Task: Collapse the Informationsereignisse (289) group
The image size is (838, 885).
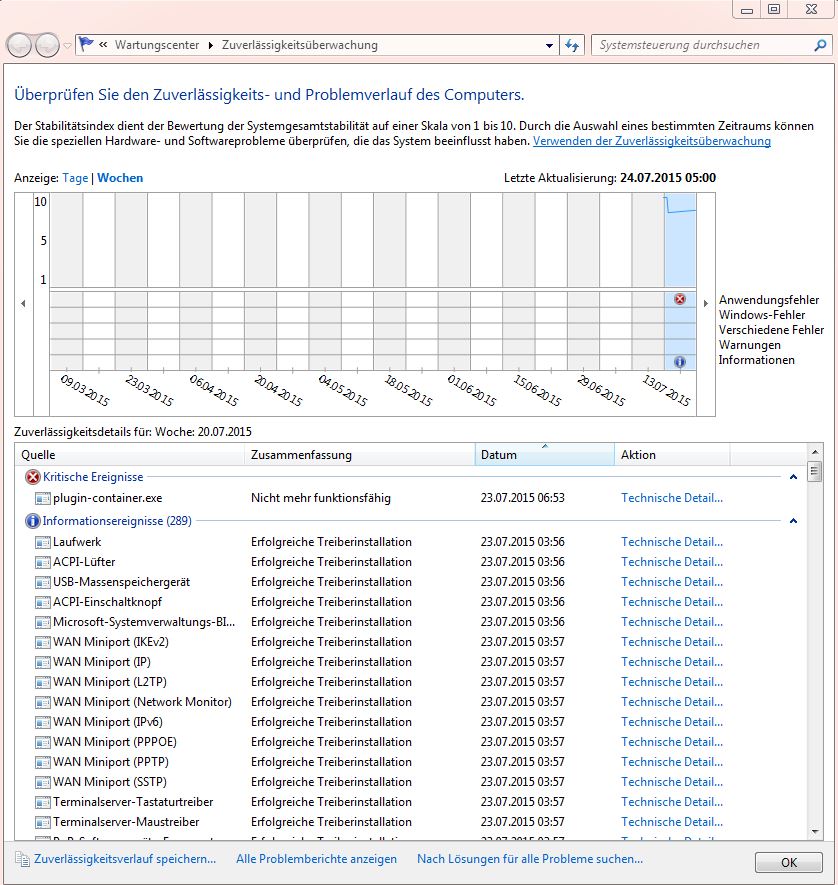Action: tap(793, 521)
